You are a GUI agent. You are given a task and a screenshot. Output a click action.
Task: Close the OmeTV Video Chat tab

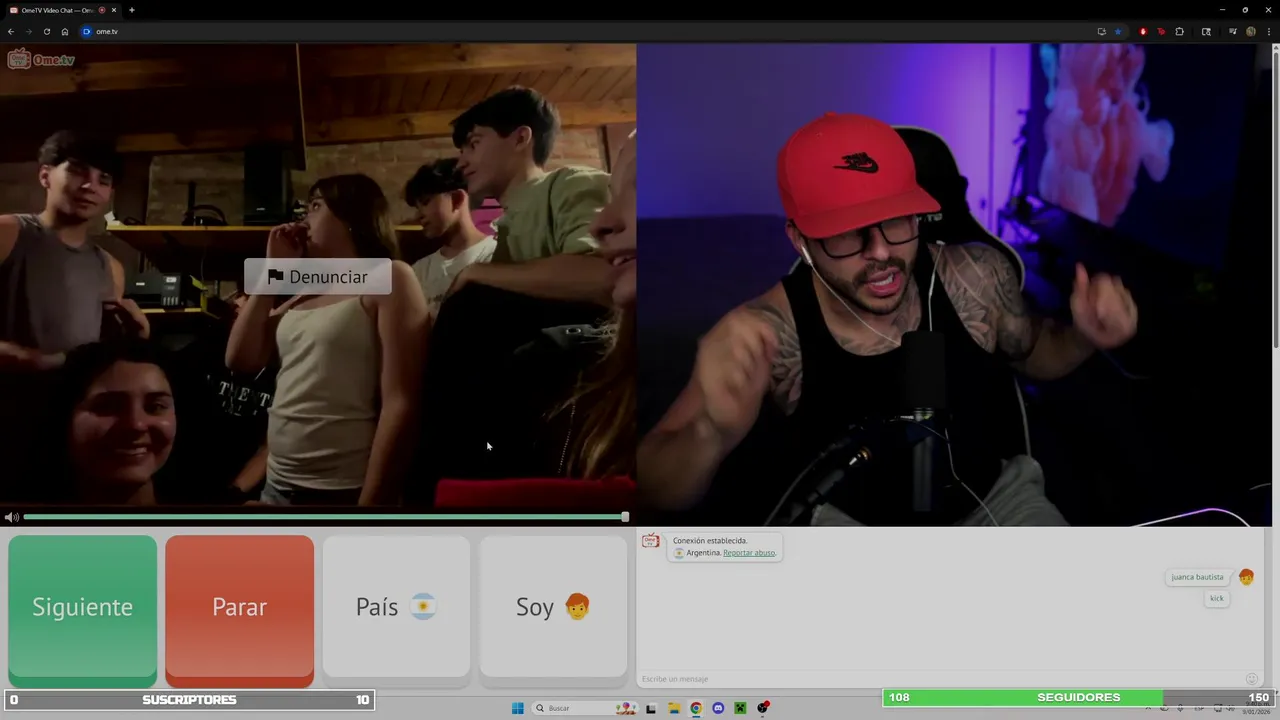pyautogui.click(x=114, y=10)
